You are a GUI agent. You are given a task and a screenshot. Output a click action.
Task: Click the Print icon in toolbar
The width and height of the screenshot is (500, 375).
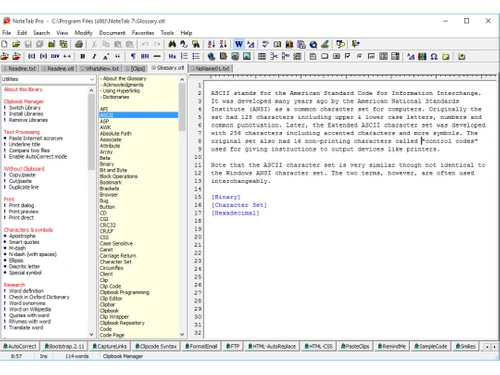pos(79,44)
